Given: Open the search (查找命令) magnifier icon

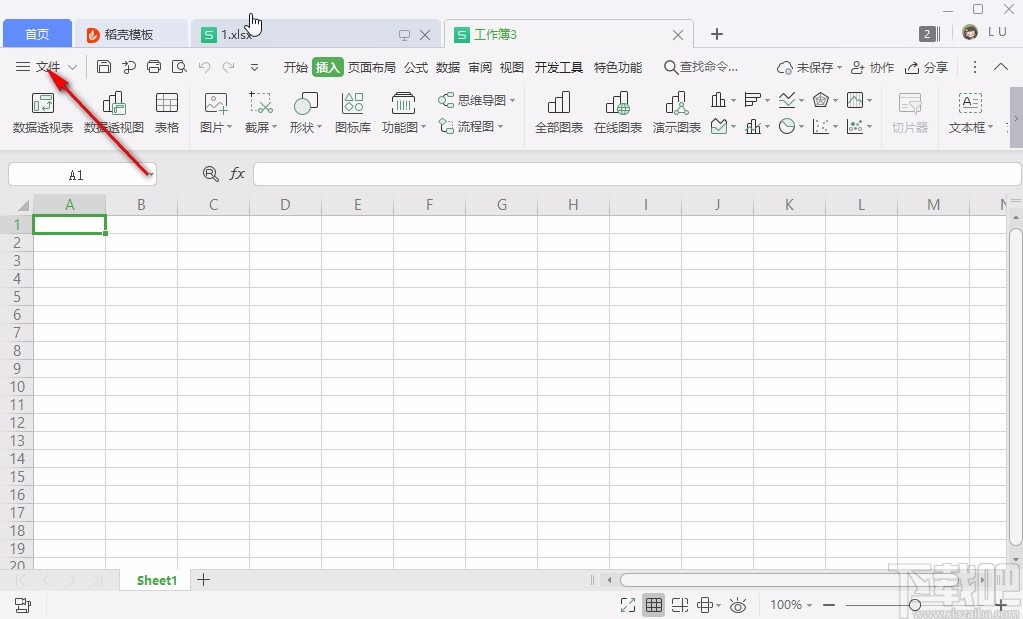Looking at the screenshot, I should pyautogui.click(x=671, y=67).
